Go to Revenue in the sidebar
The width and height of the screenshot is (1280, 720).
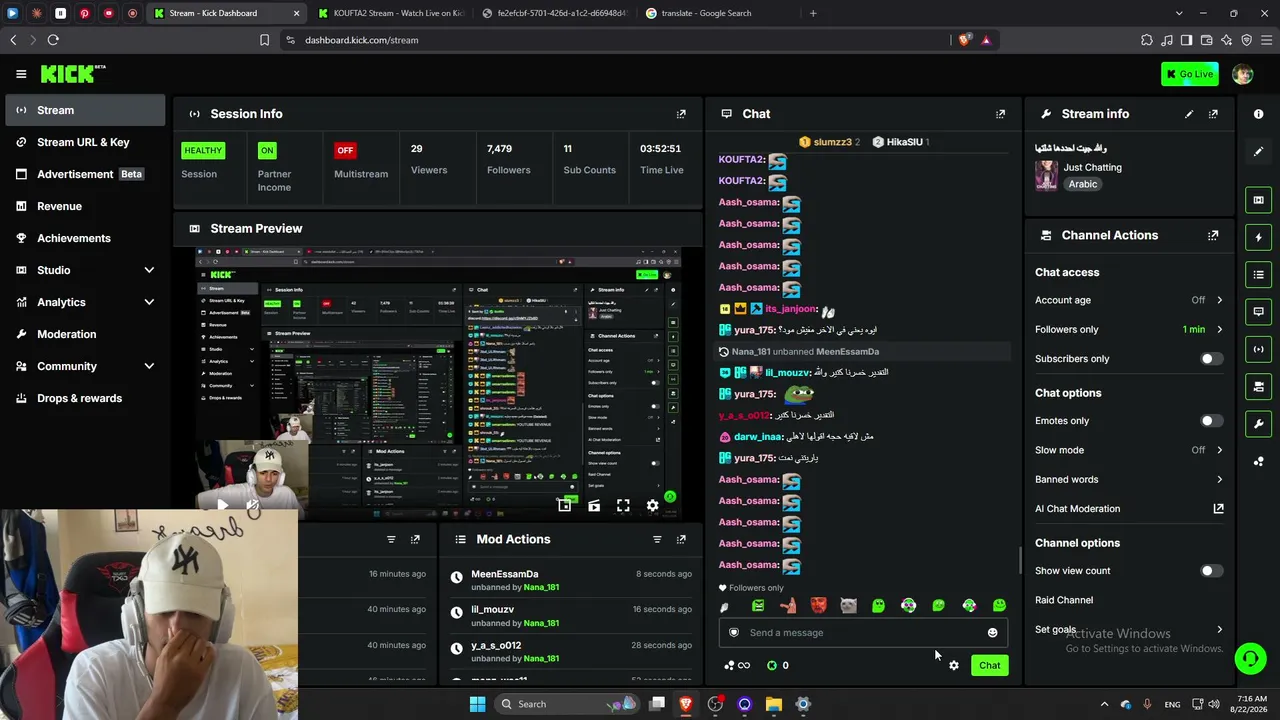point(85,206)
